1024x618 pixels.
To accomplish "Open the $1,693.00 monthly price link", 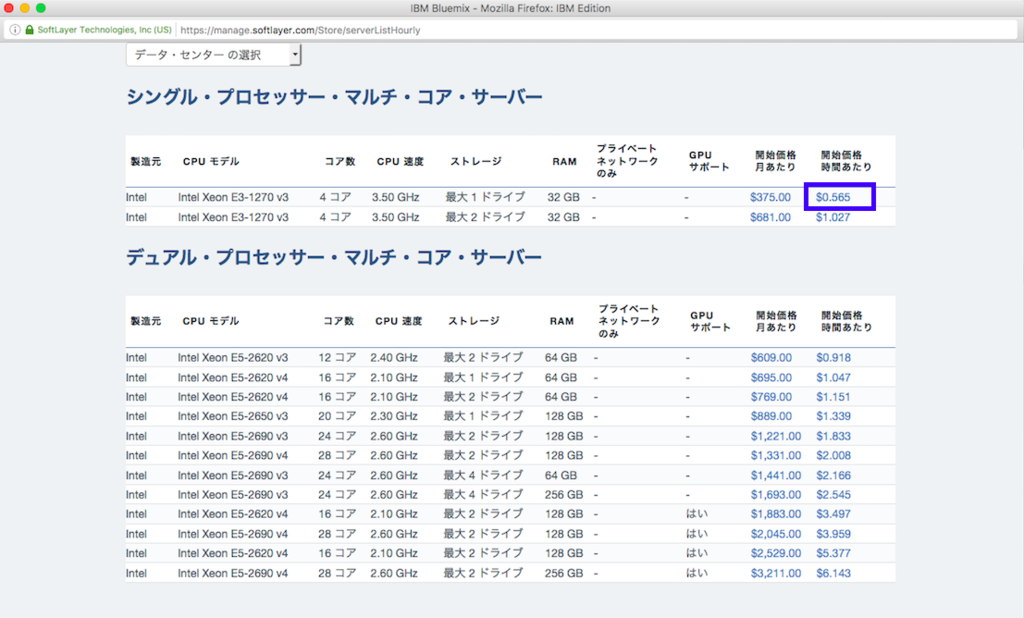I will (x=776, y=495).
